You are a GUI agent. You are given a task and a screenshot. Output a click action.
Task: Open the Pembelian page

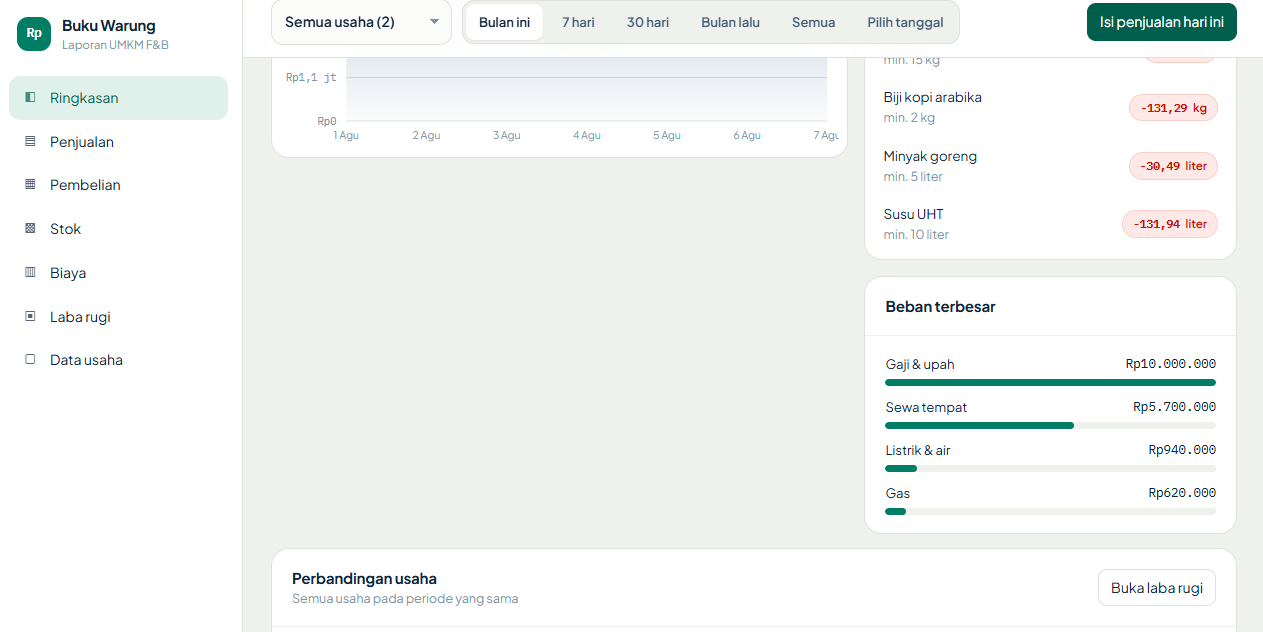pyautogui.click(x=118, y=185)
